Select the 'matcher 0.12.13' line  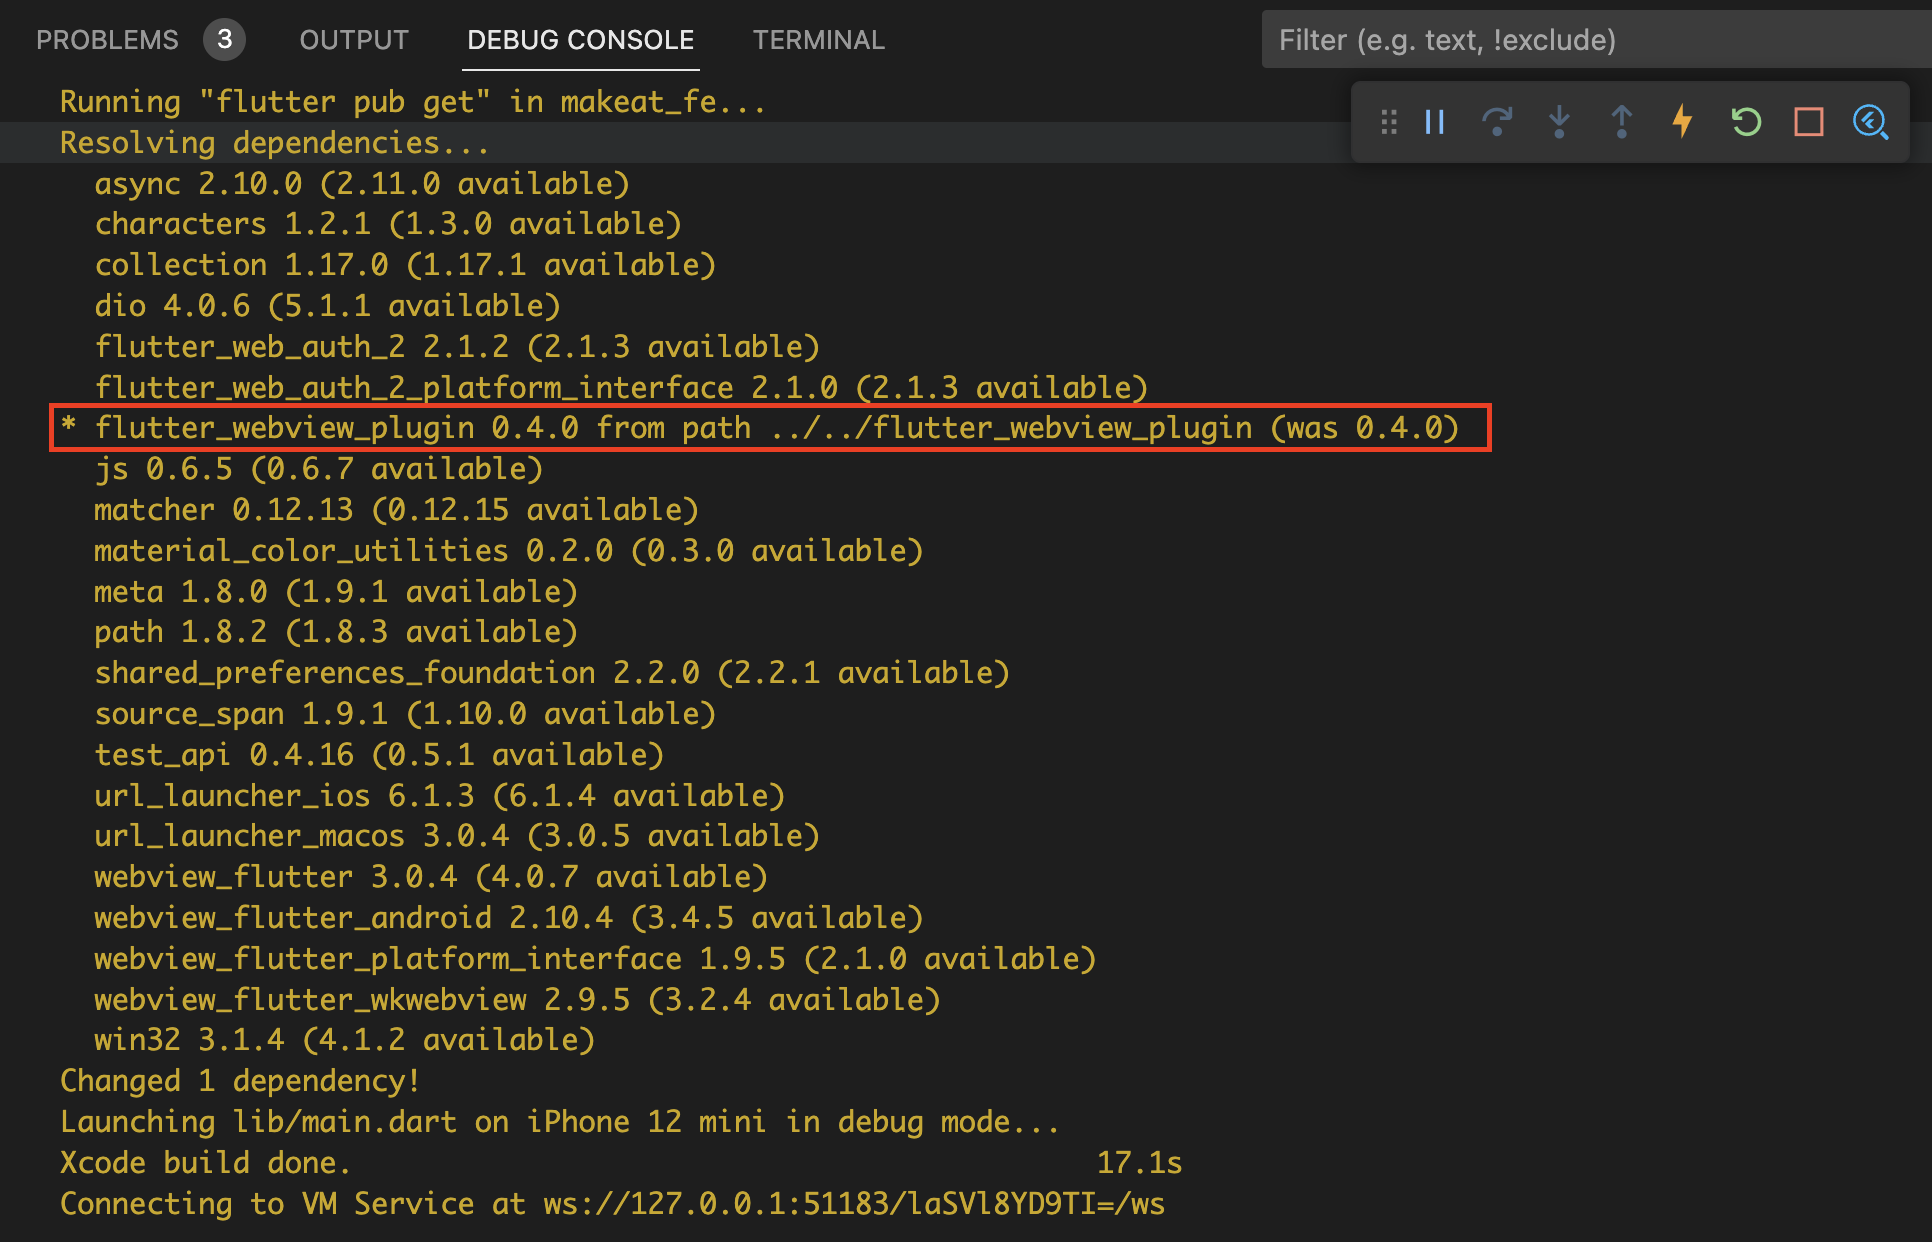[396, 510]
